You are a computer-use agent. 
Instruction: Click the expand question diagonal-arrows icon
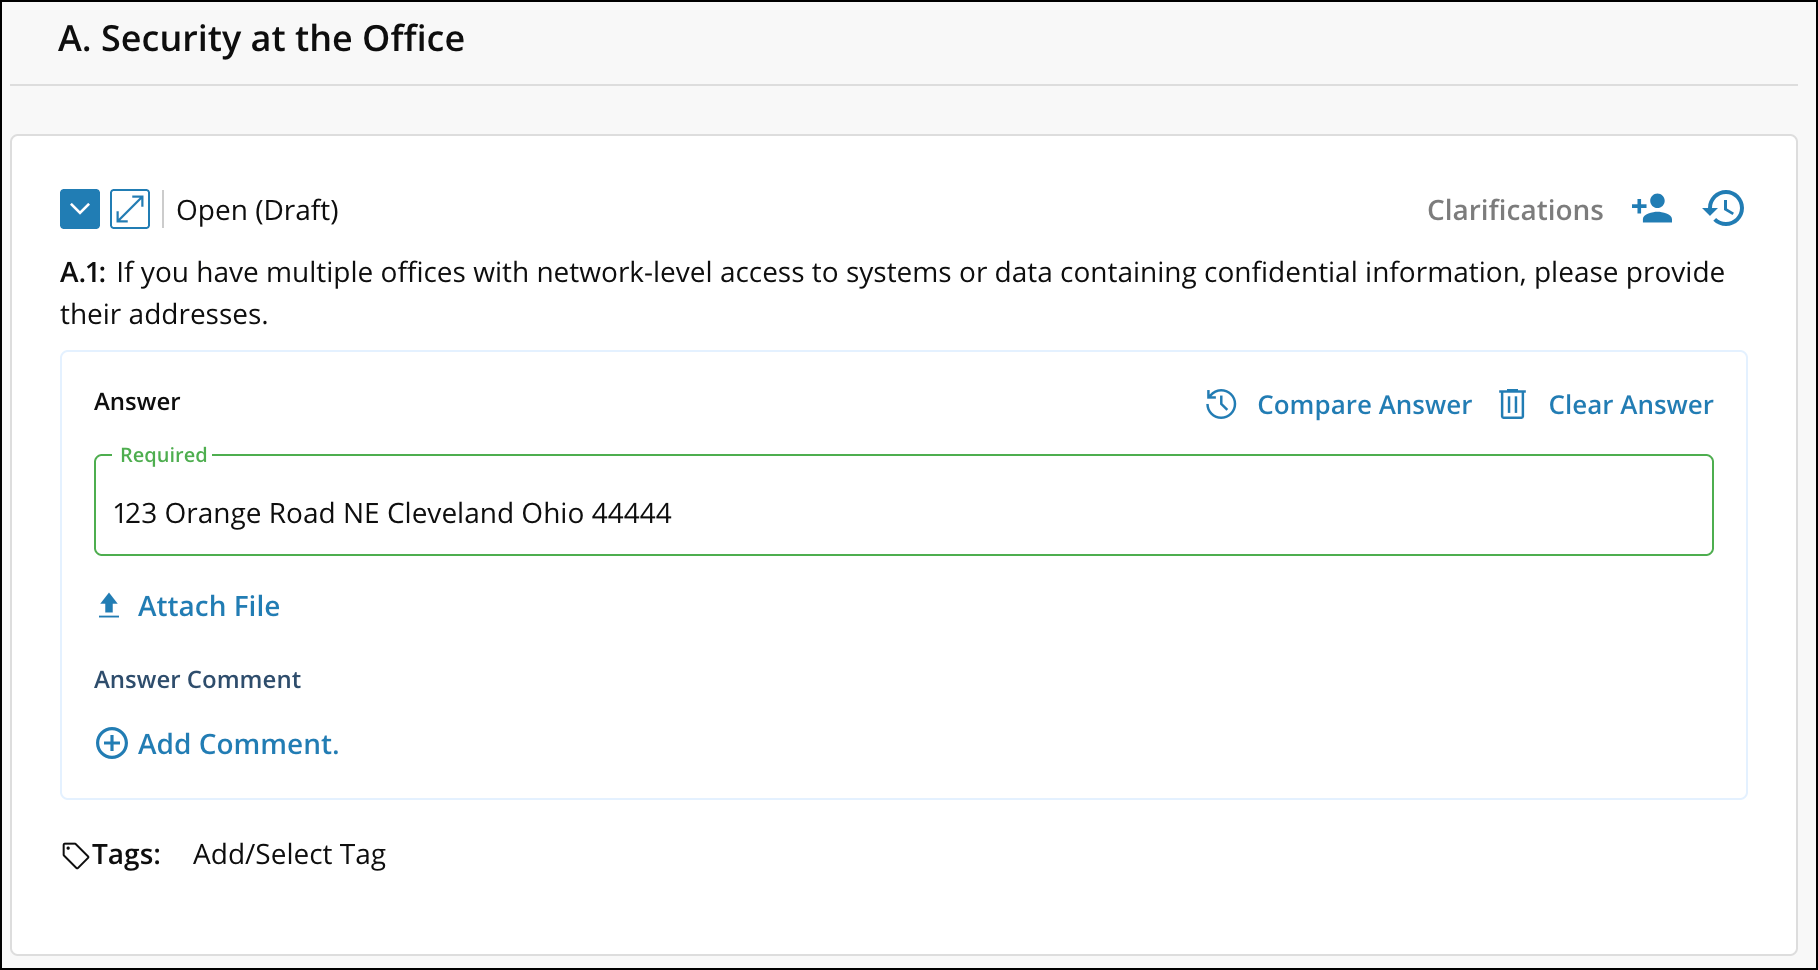click(130, 210)
